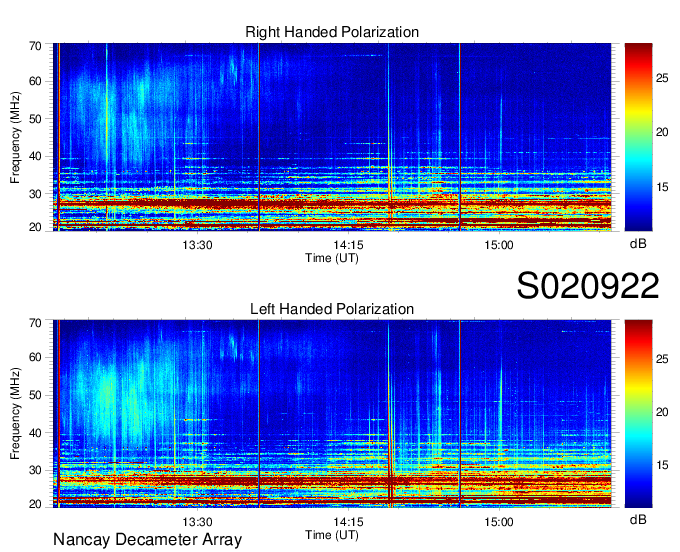
Task: Click the S020922 identifier label
Action: point(588,286)
